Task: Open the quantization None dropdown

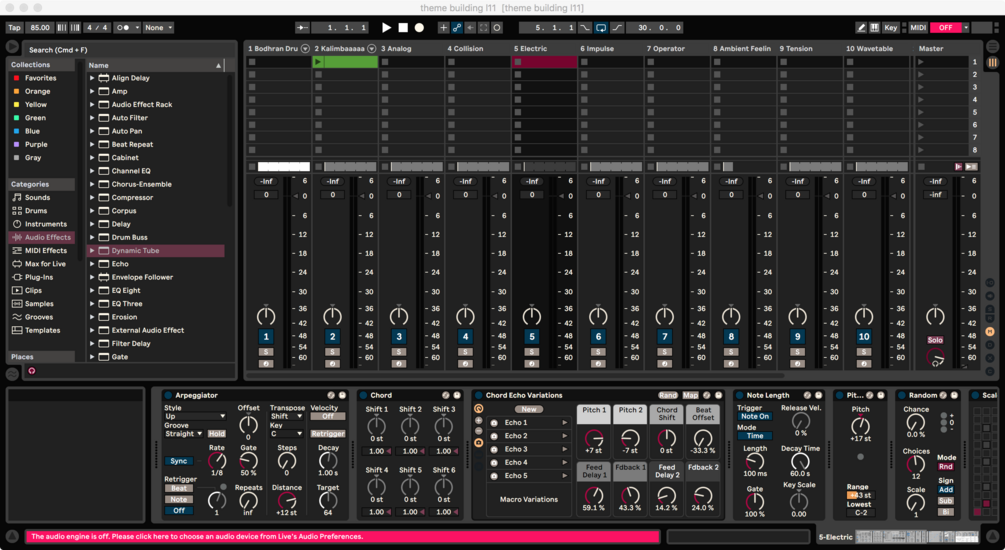Action: [158, 28]
